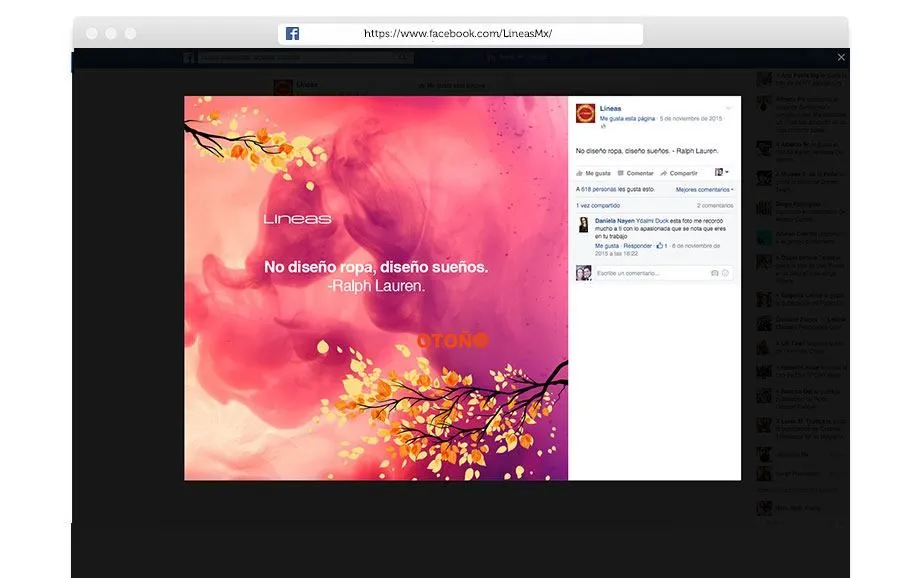Viewport: 924px width, 578px height.
Task: Open Daniela Nayen's commenter avatar
Action: 583,224
